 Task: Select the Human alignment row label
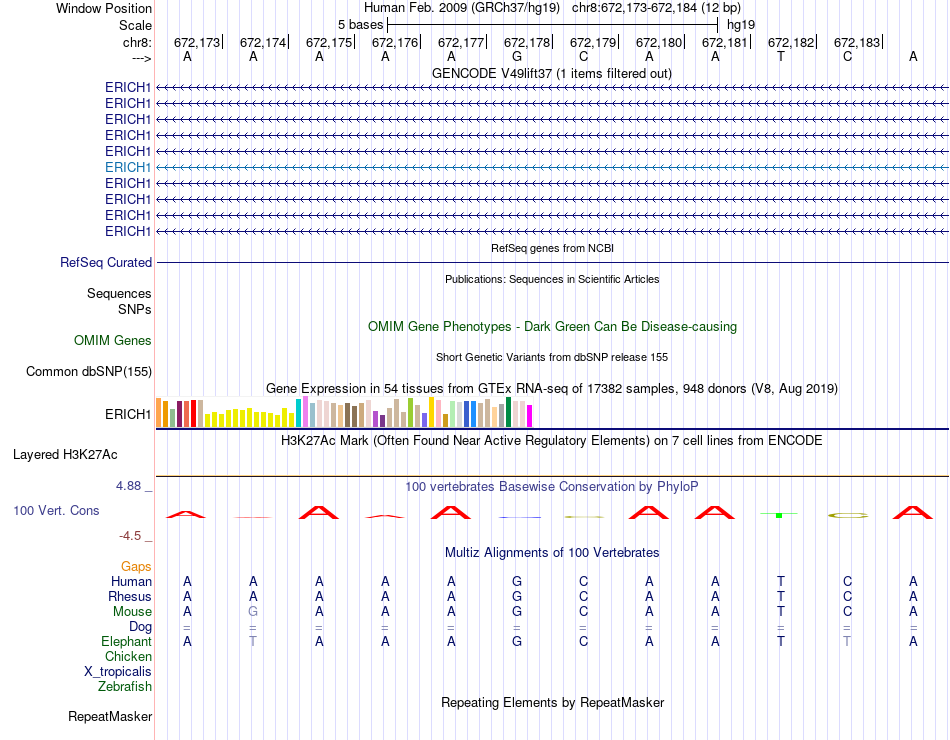click(x=131, y=582)
